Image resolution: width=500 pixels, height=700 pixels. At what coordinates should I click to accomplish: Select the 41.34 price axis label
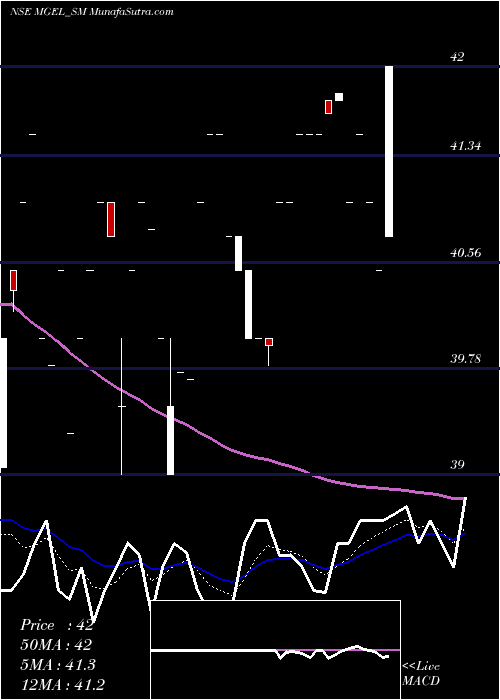click(x=466, y=146)
